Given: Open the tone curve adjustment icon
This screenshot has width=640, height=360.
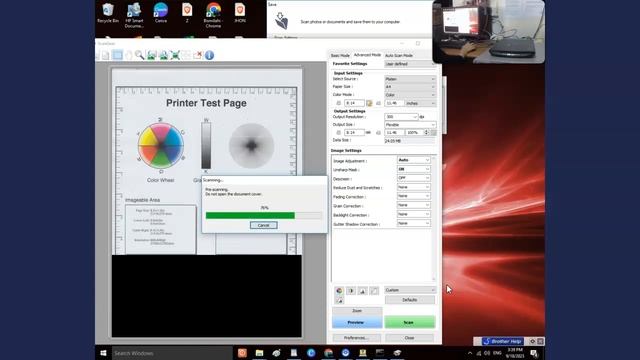Looking at the screenshot, I should pyautogui.click(x=374, y=291).
